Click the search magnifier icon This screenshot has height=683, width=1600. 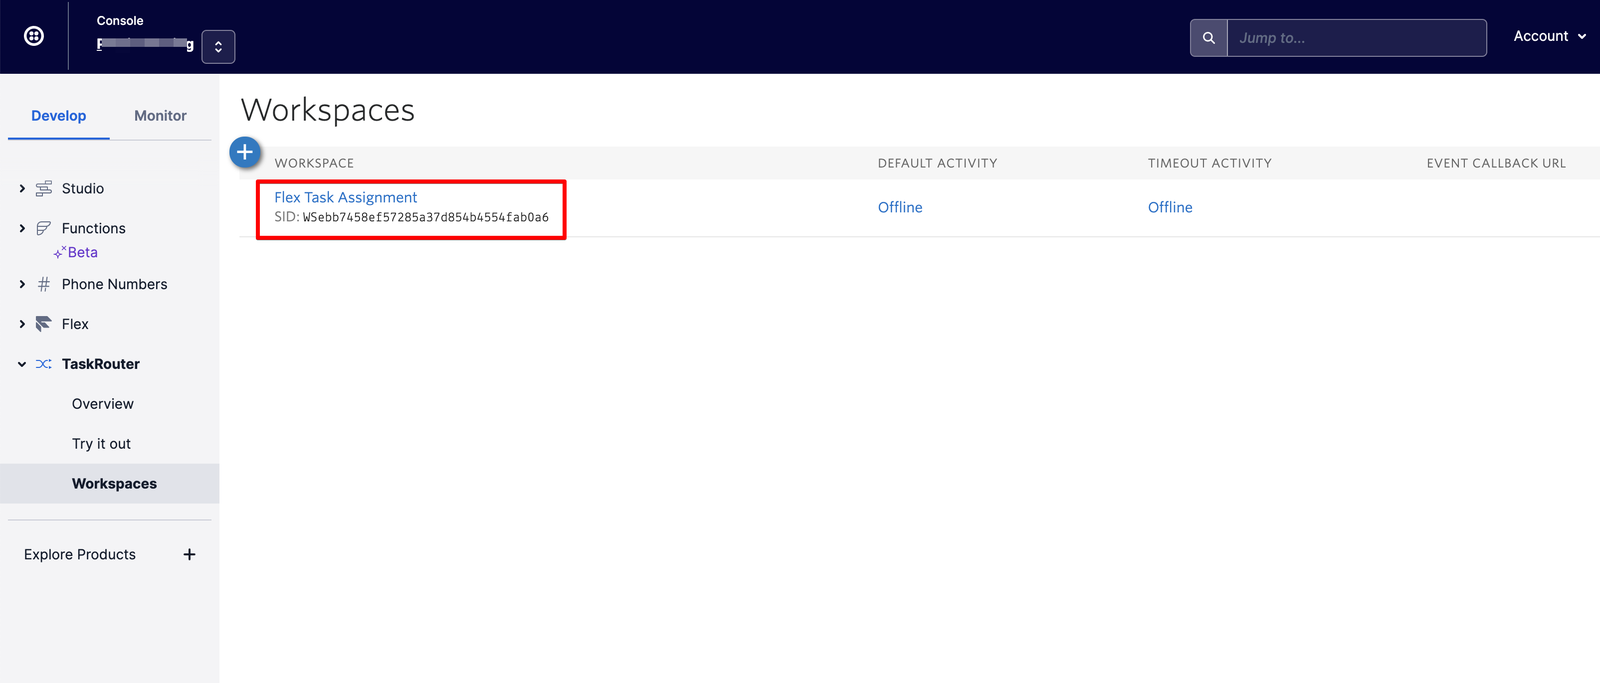click(x=1208, y=38)
